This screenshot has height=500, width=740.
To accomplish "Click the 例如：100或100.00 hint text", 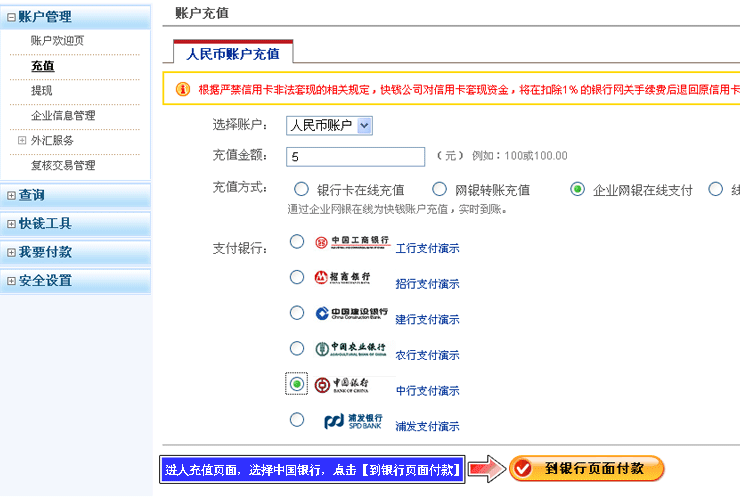I will [x=520, y=156].
